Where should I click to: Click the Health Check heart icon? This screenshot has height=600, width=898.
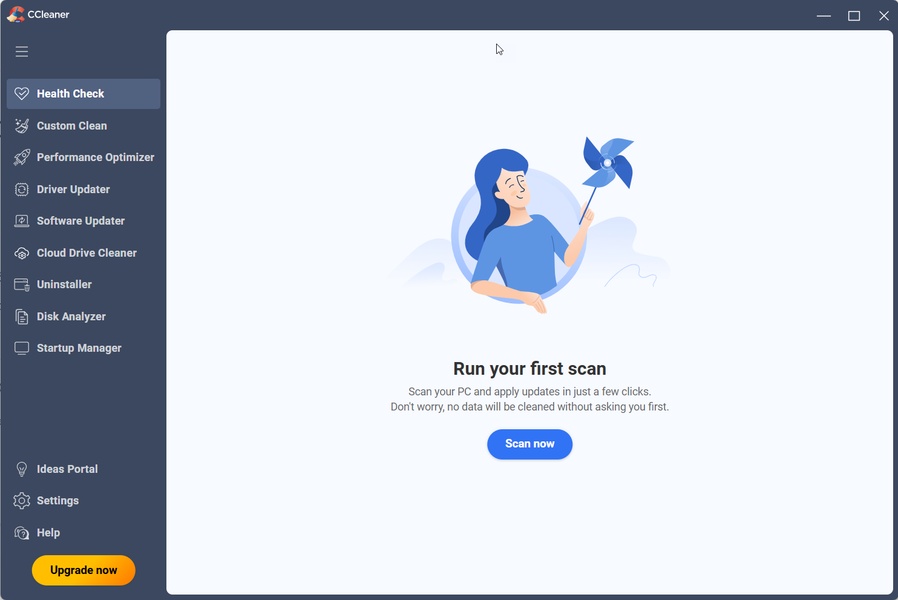[22, 93]
